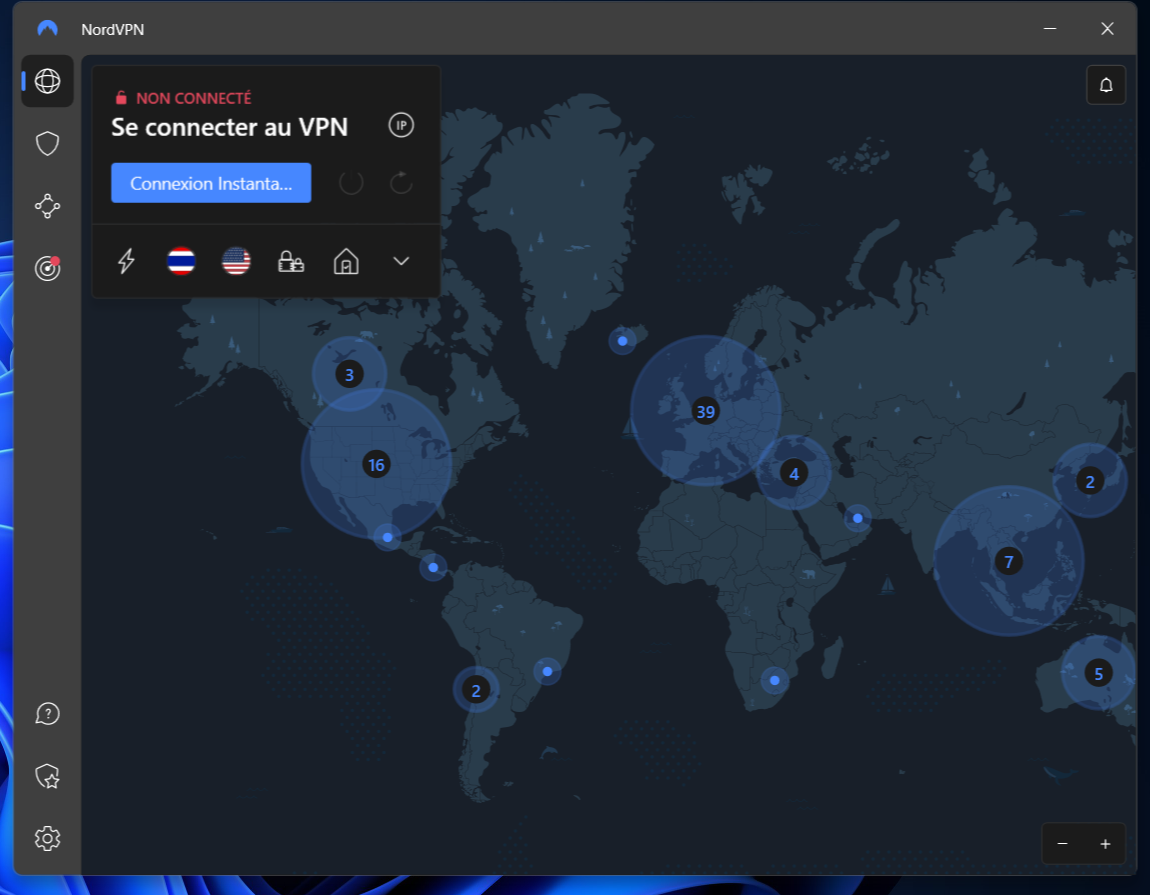
Task: Click the United States cluster labeled 16
Action: [x=376, y=464]
